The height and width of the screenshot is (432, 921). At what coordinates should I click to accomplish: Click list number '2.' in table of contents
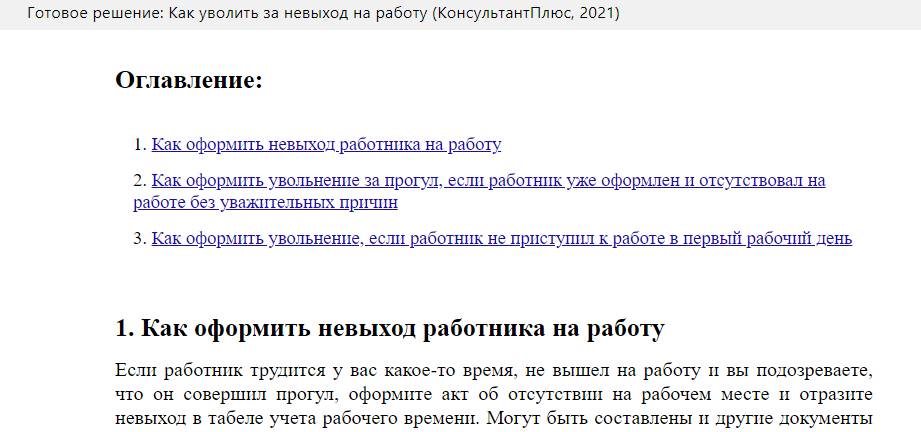pyautogui.click(x=140, y=182)
